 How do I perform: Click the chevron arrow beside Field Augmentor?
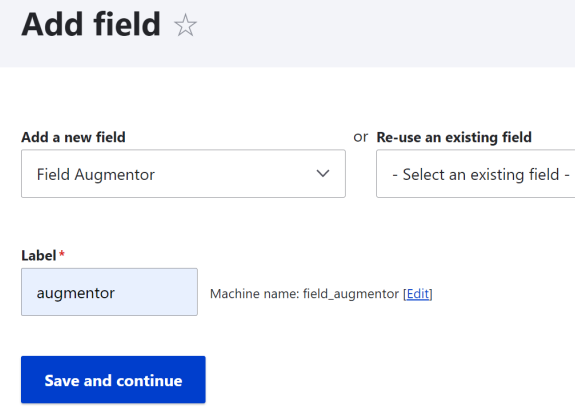coord(323,173)
